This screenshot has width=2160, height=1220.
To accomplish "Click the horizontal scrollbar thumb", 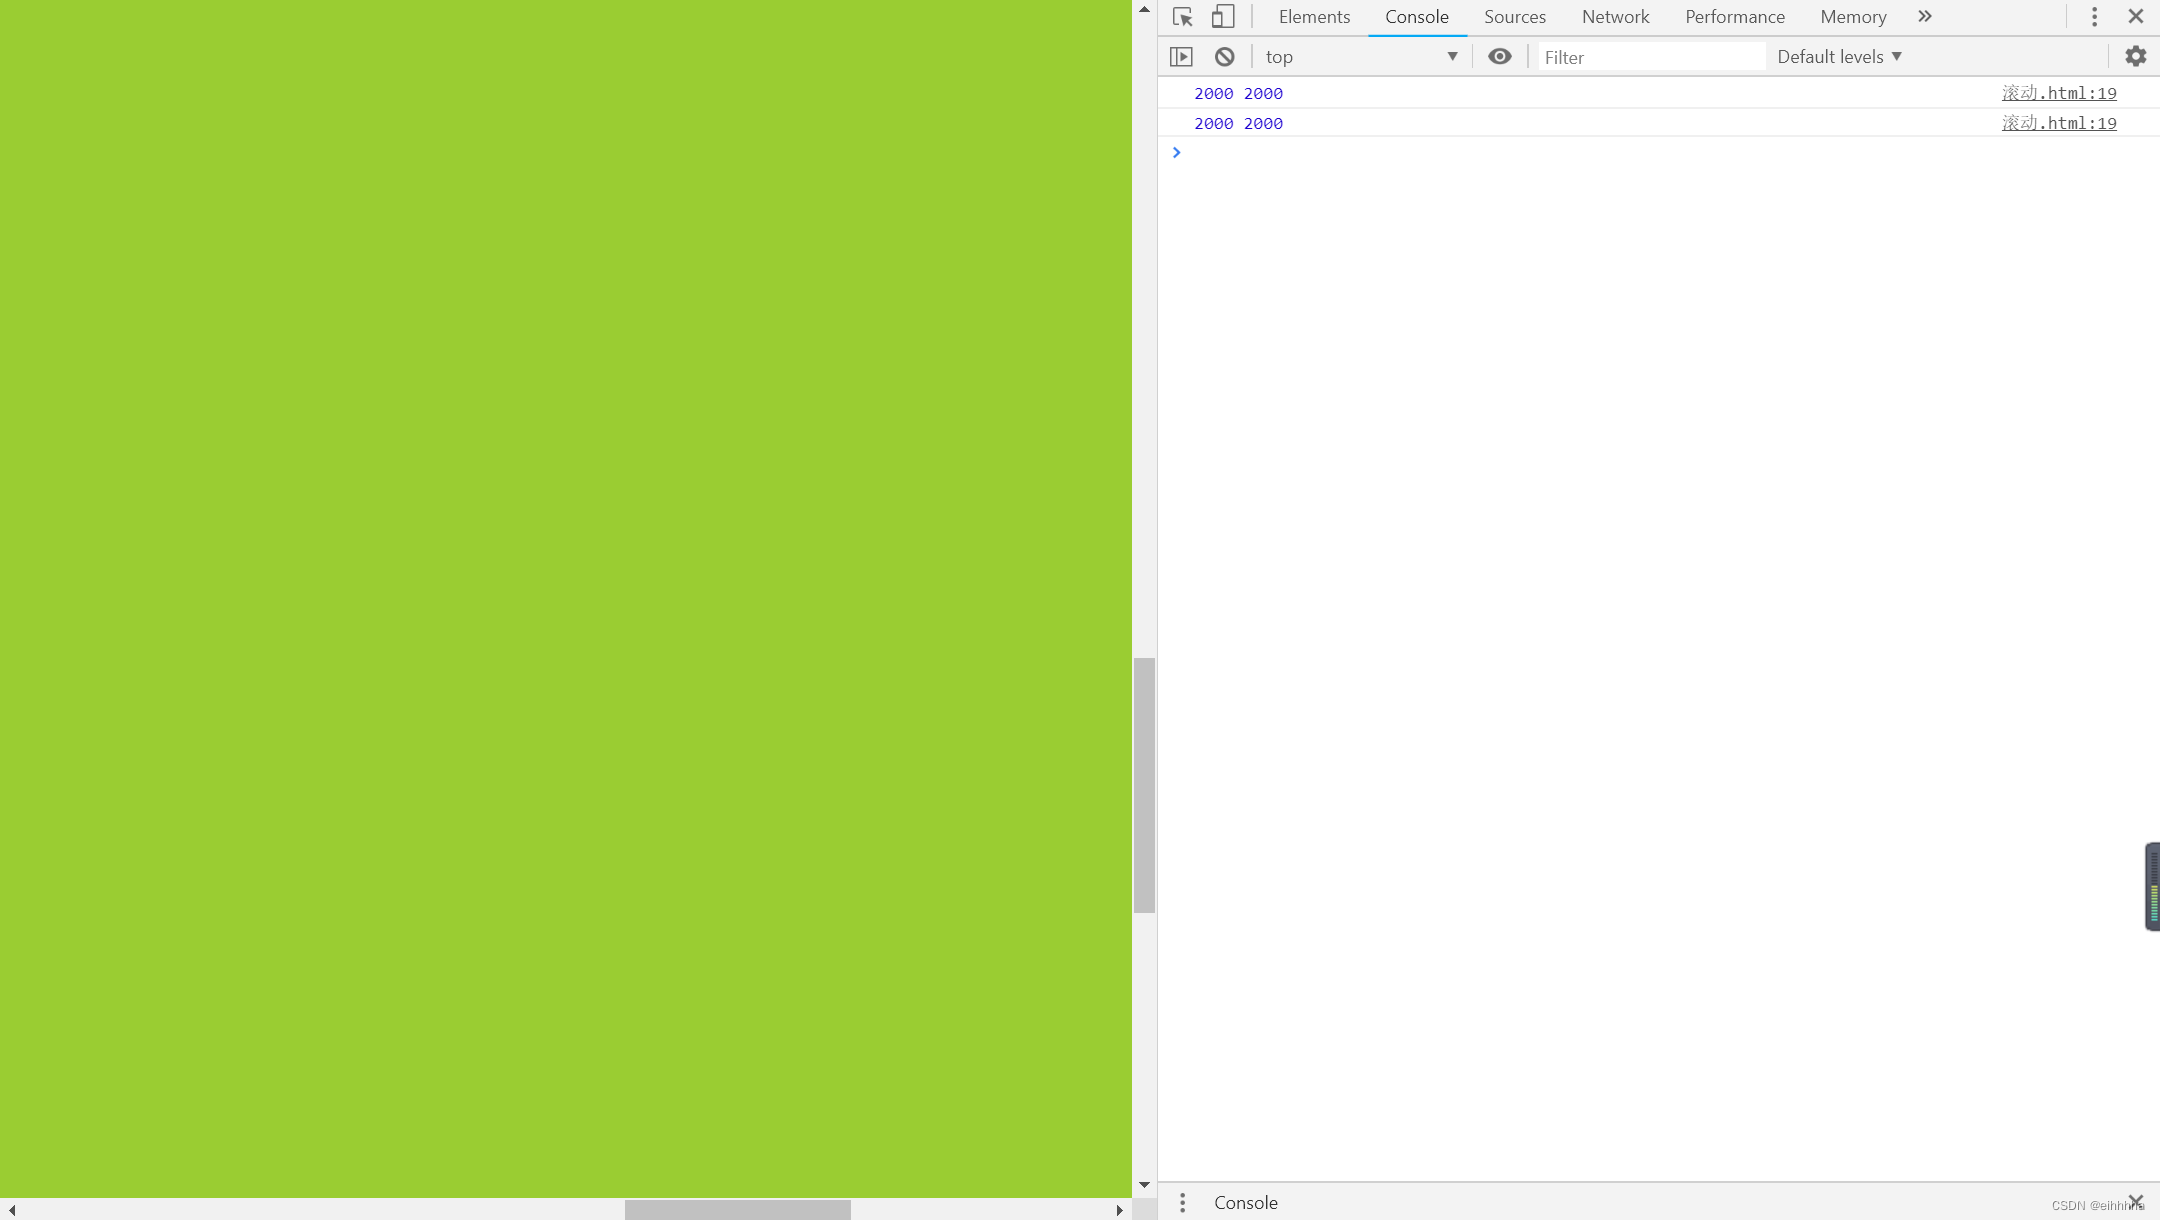I will pyautogui.click(x=737, y=1210).
